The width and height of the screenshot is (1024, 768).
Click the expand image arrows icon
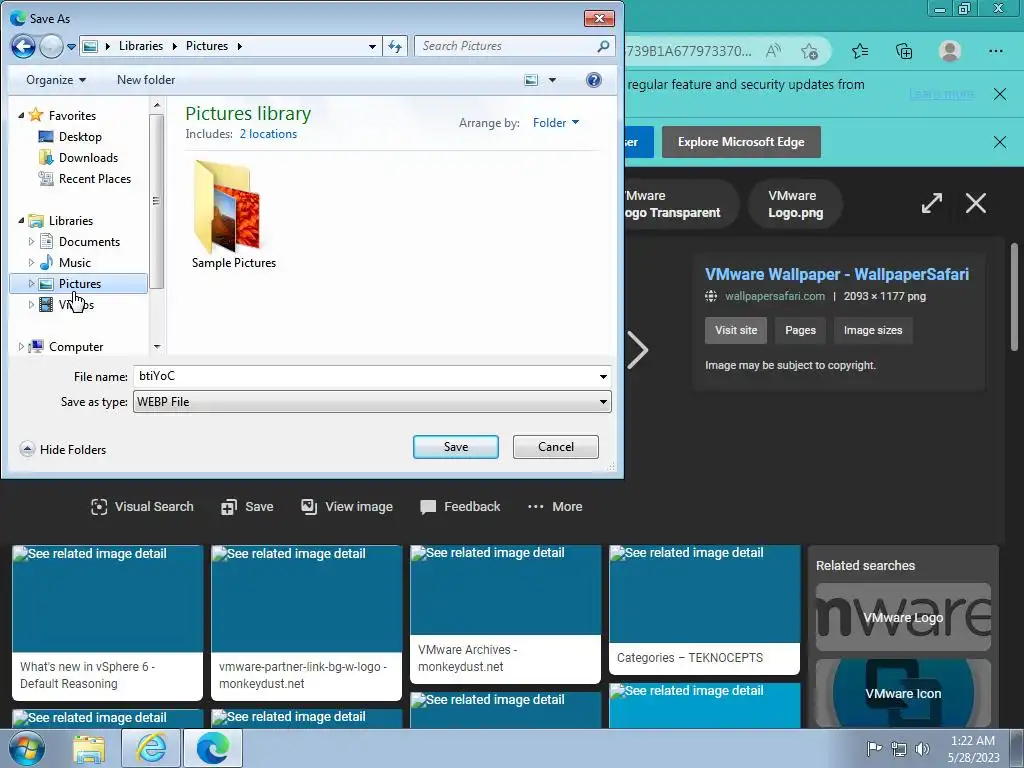(932, 203)
